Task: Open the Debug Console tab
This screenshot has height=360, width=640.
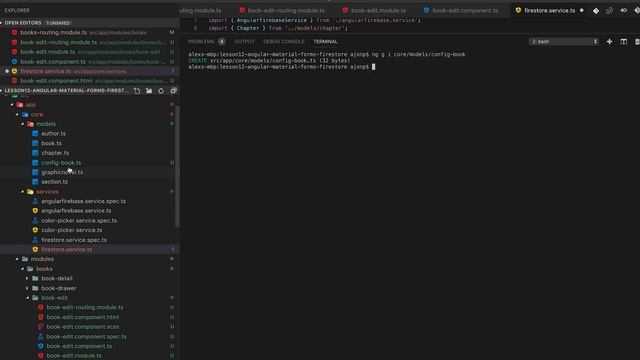Action: pyautogui.click(x=283, y=42)
